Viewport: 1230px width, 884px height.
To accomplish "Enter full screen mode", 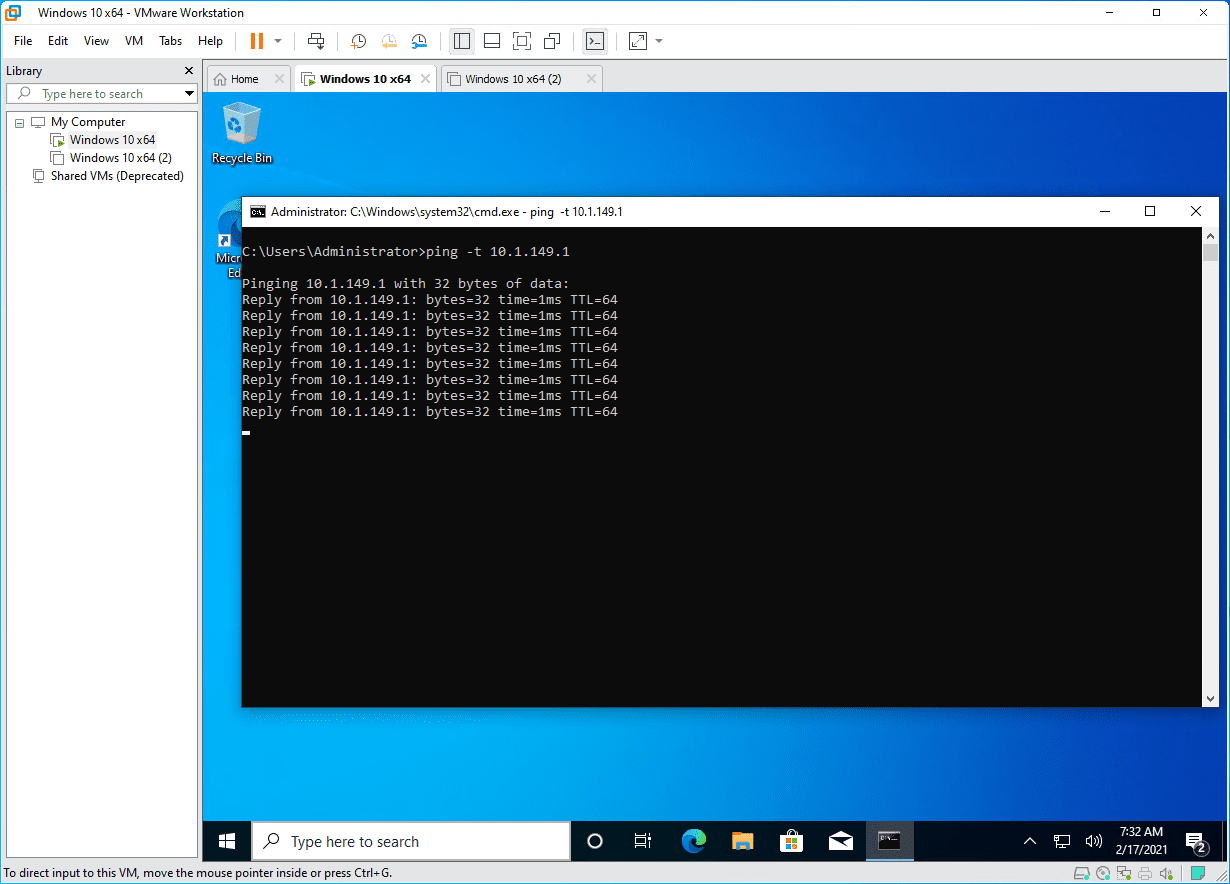I will click(521, 41).
